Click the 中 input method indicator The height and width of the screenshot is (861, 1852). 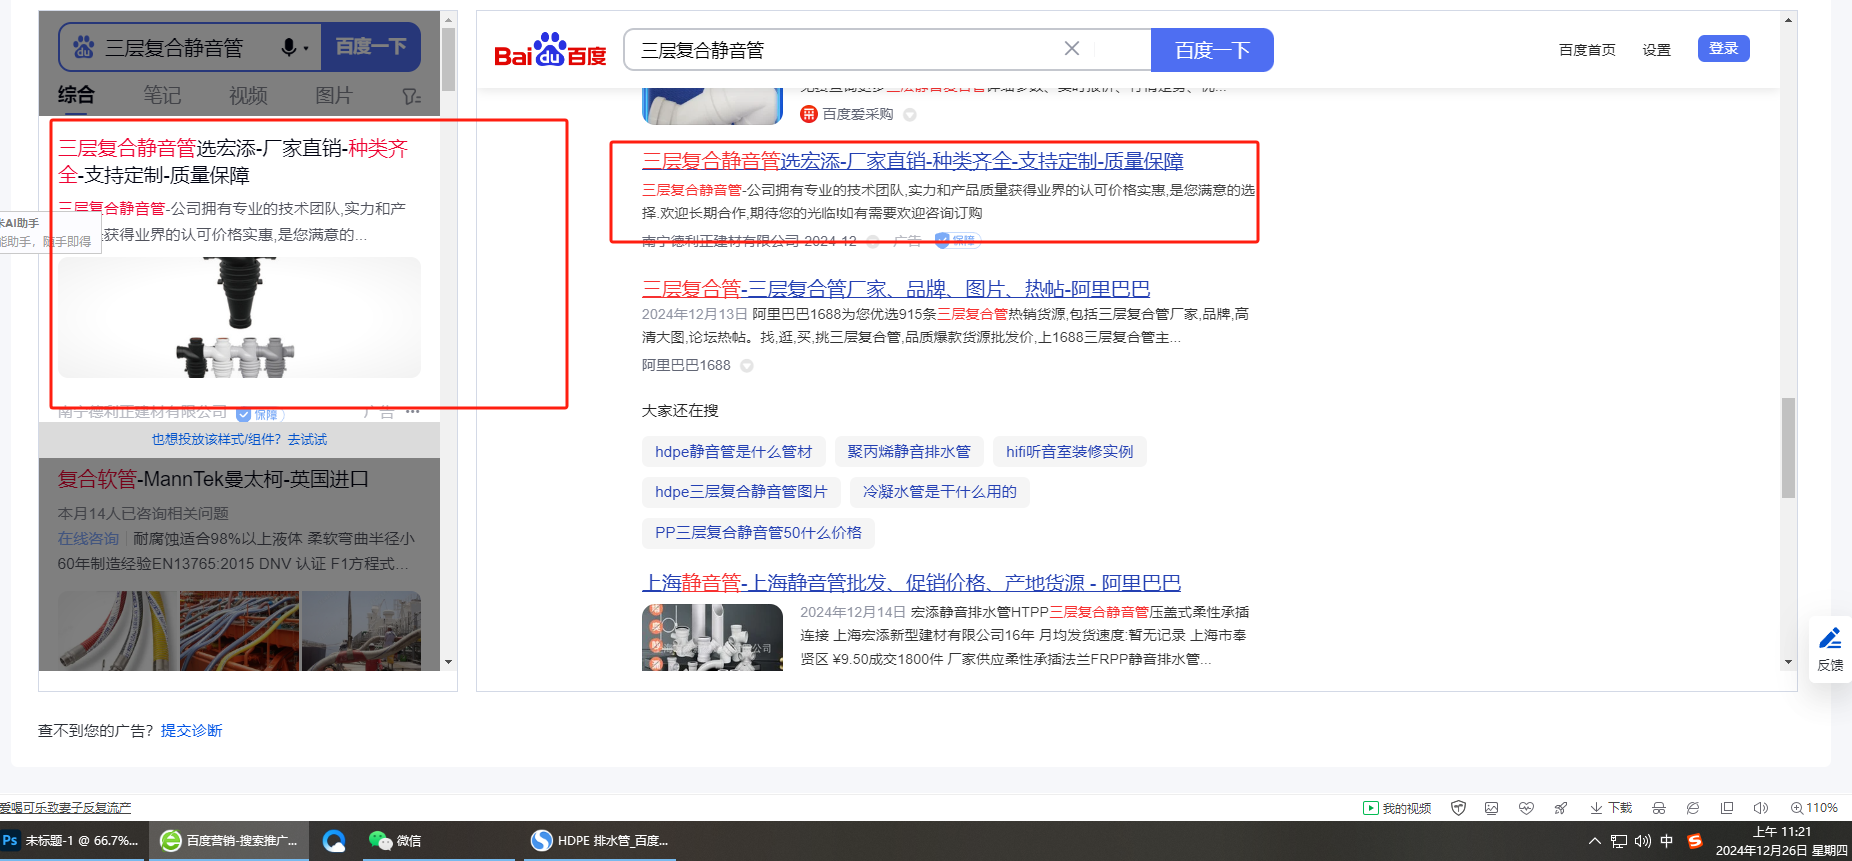coord(1666,841)
